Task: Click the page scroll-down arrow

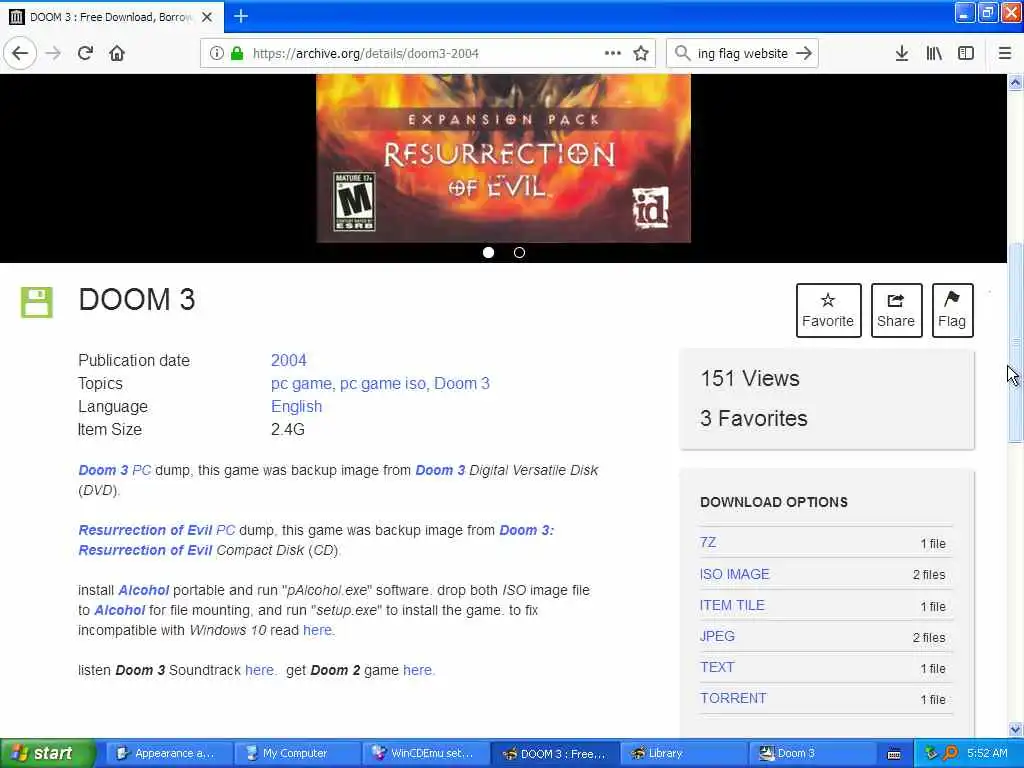Action: [x=1015, y=729]
